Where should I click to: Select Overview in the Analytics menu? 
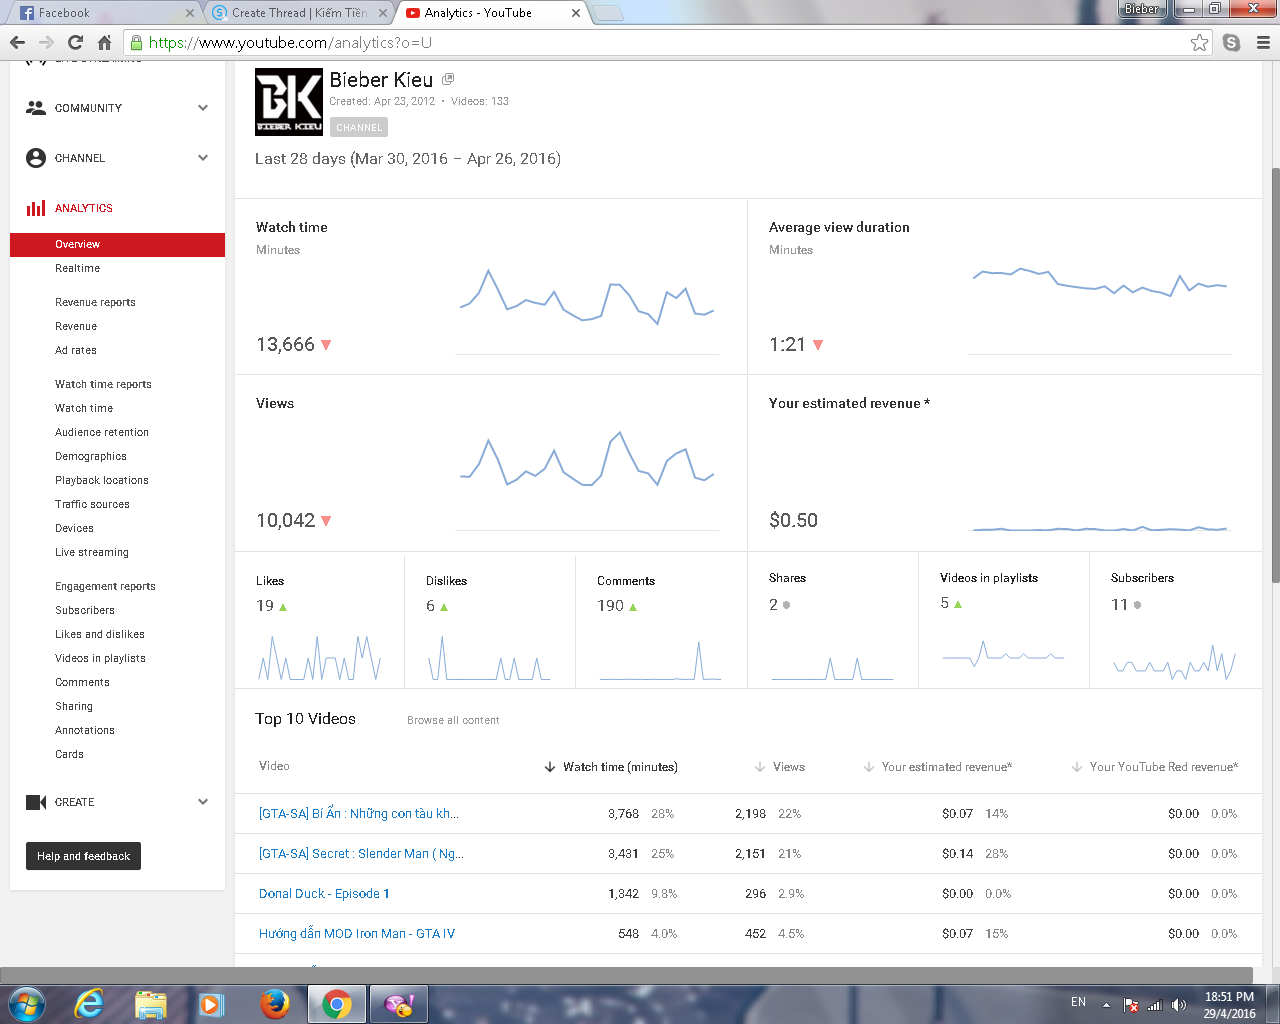pos(117,244)
